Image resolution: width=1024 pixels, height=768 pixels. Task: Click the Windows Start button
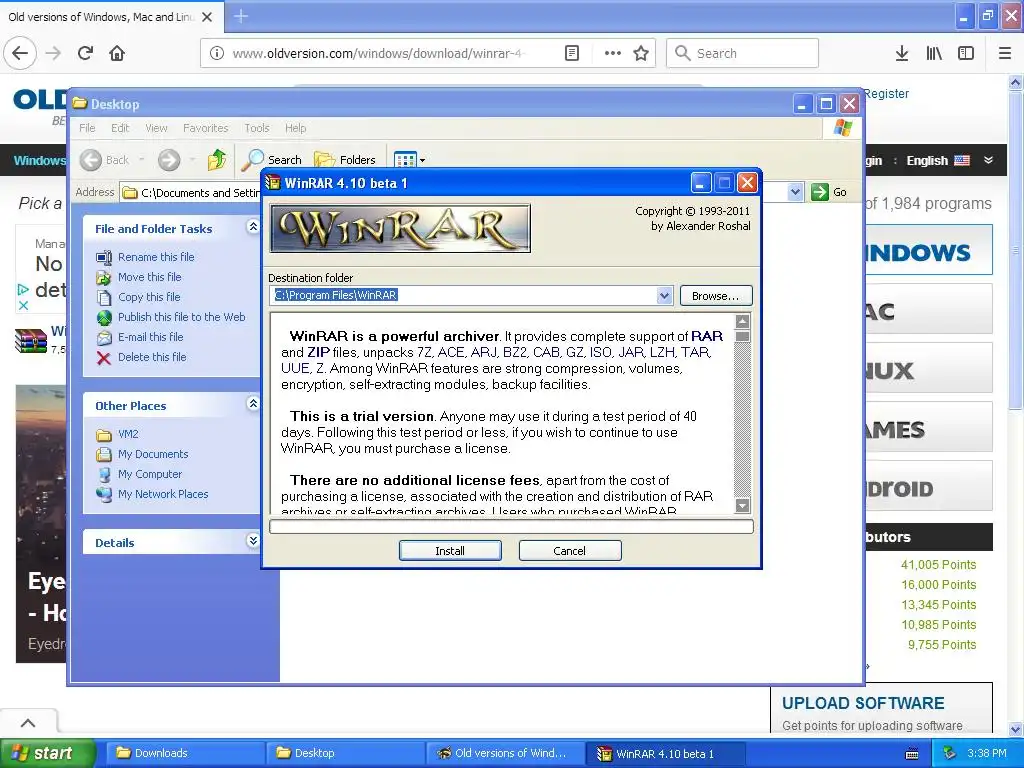pyautogui.click(x=47, y=753)
